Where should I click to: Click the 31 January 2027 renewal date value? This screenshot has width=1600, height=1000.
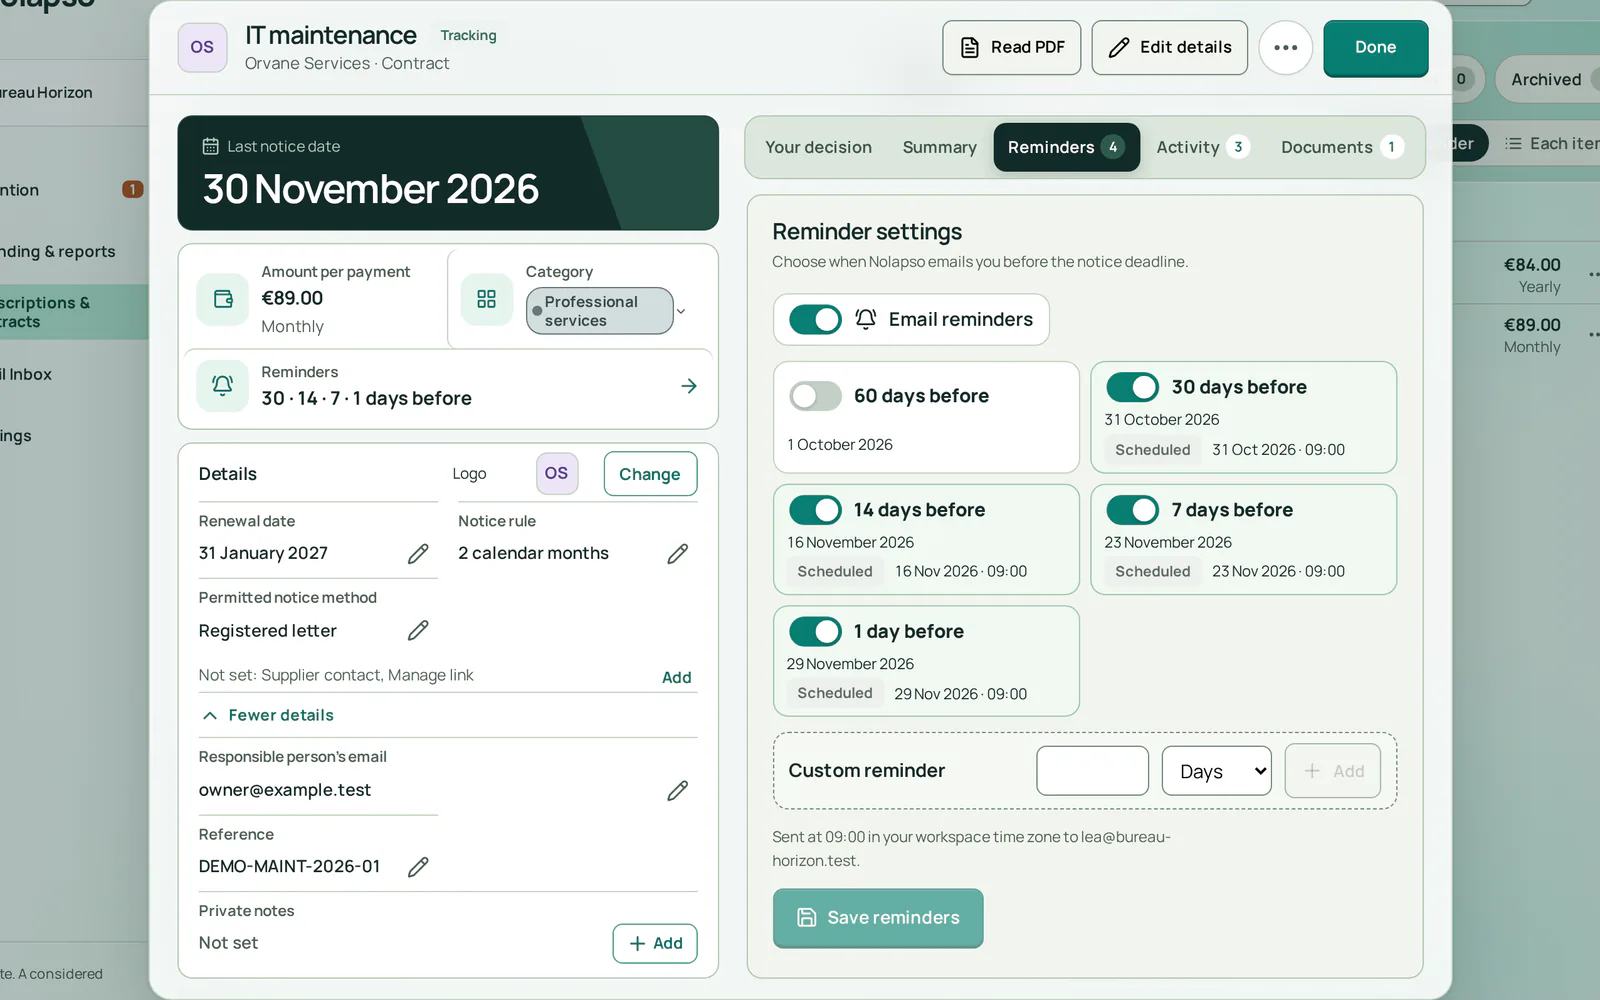click(263, 553)
